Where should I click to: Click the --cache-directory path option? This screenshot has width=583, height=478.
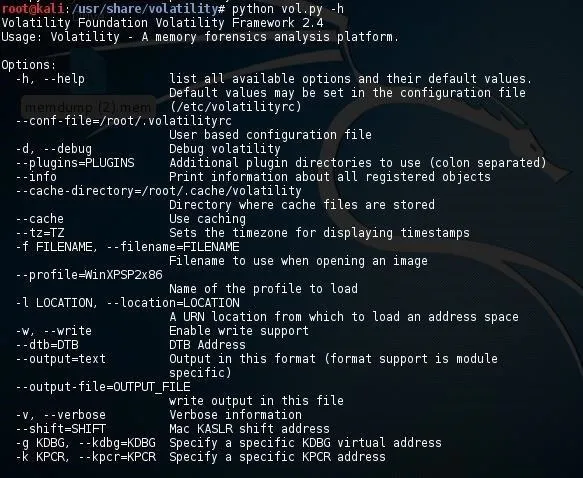click(158, 191)
